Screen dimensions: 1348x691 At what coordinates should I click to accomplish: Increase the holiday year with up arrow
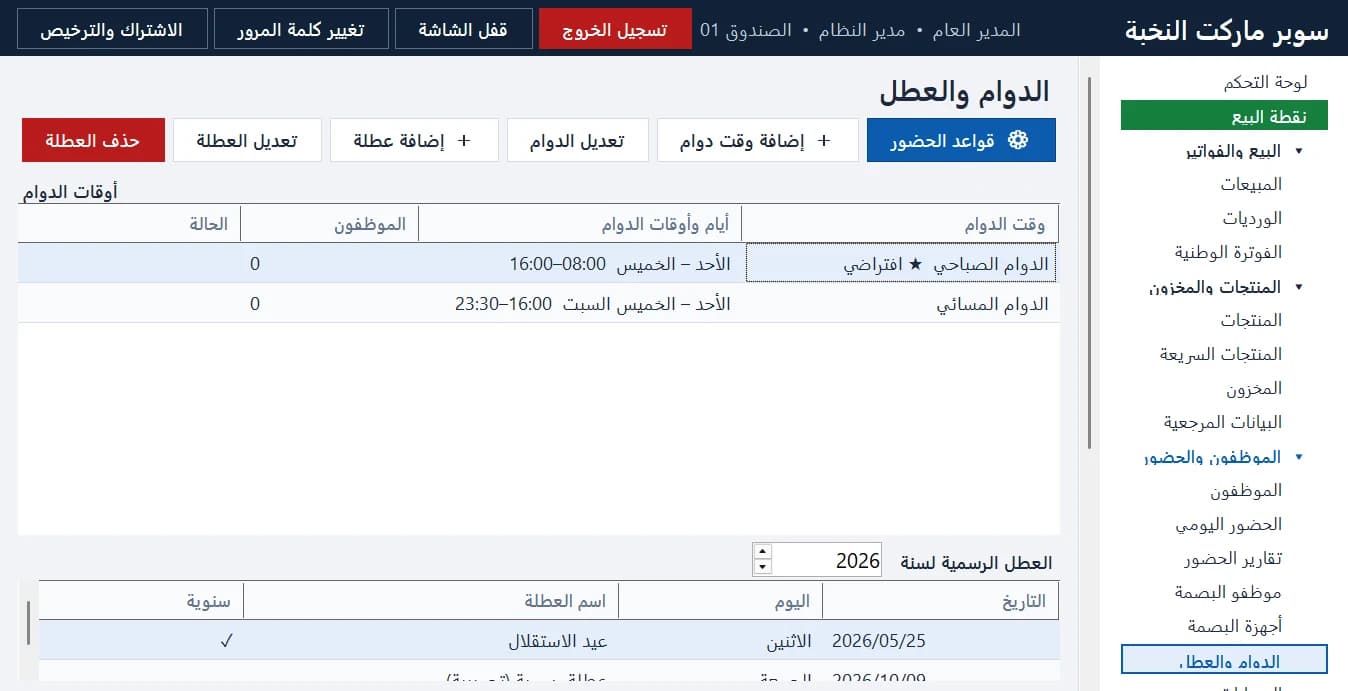(762, 552)
